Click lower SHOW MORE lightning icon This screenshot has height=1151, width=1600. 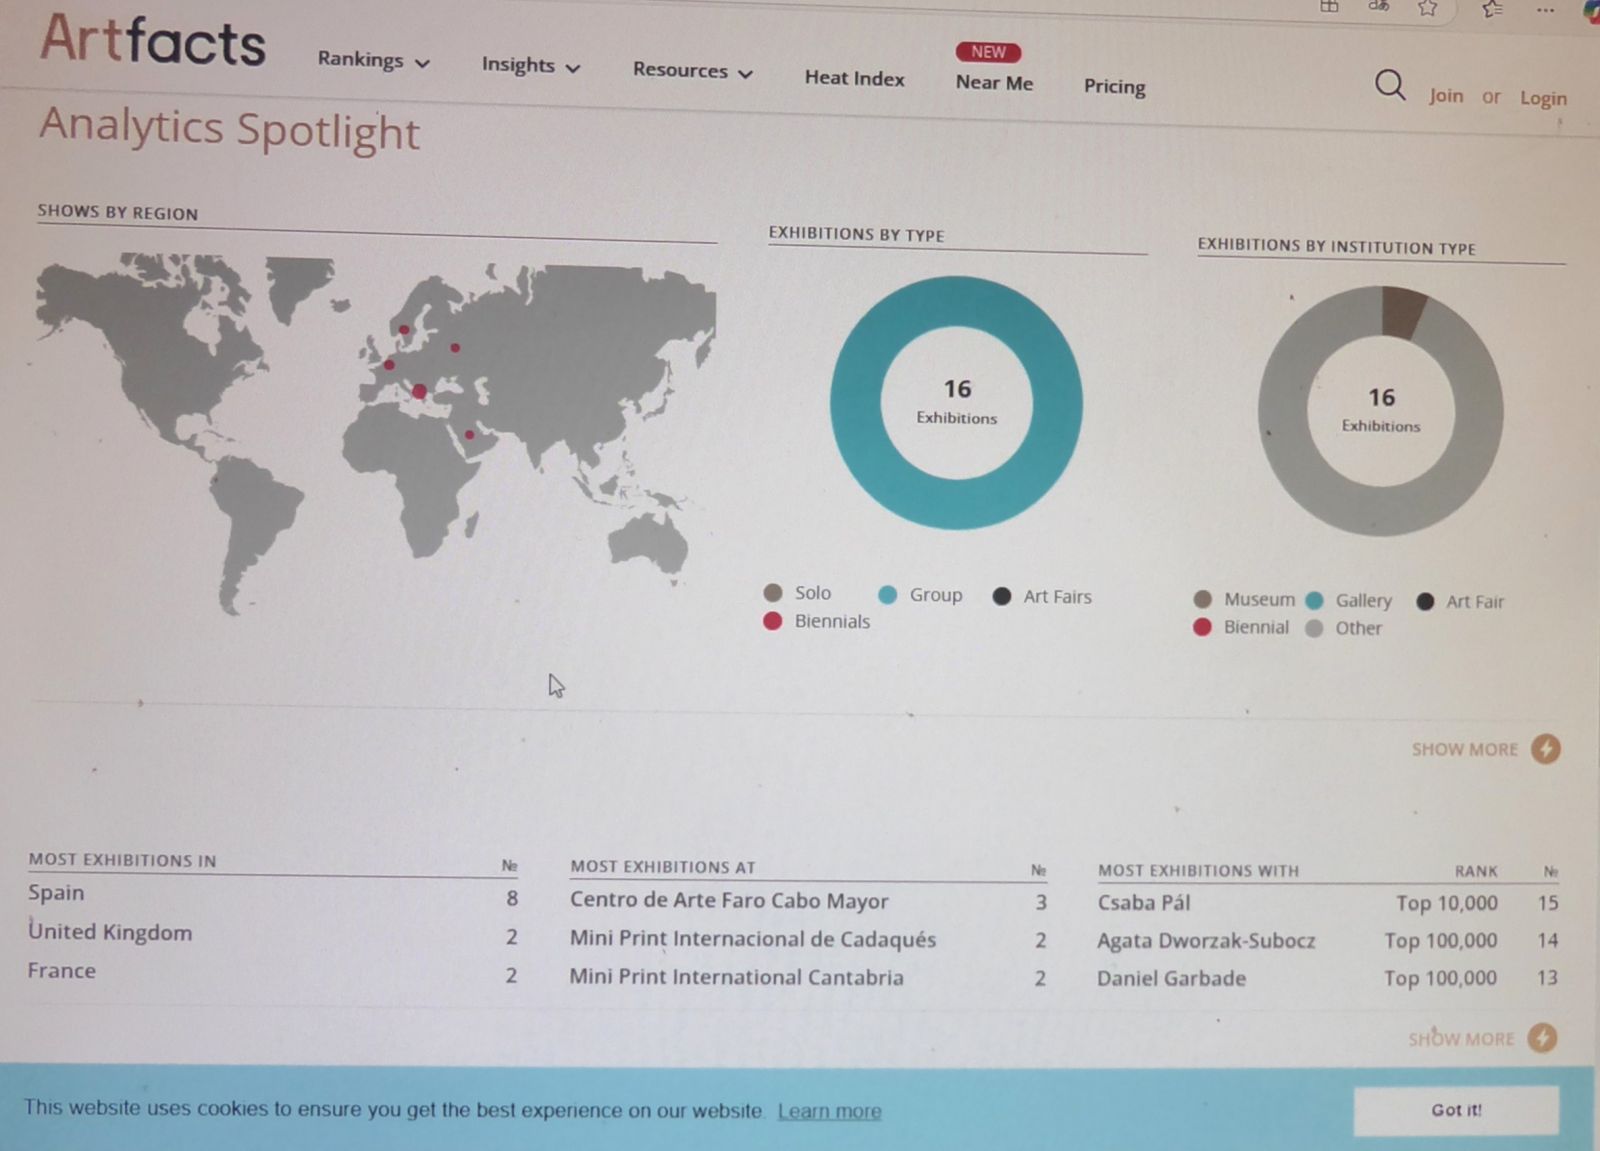tap(1543, 1038)
